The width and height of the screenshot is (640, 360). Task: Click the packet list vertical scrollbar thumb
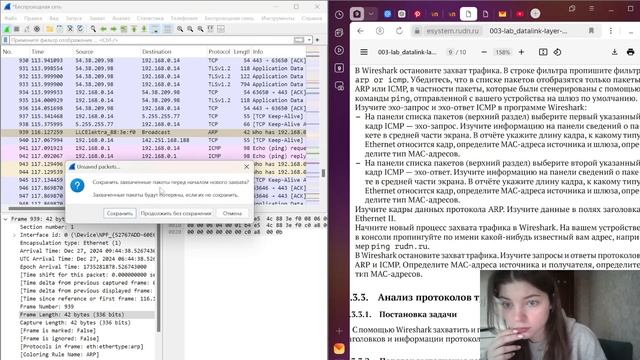pos(323,173)
